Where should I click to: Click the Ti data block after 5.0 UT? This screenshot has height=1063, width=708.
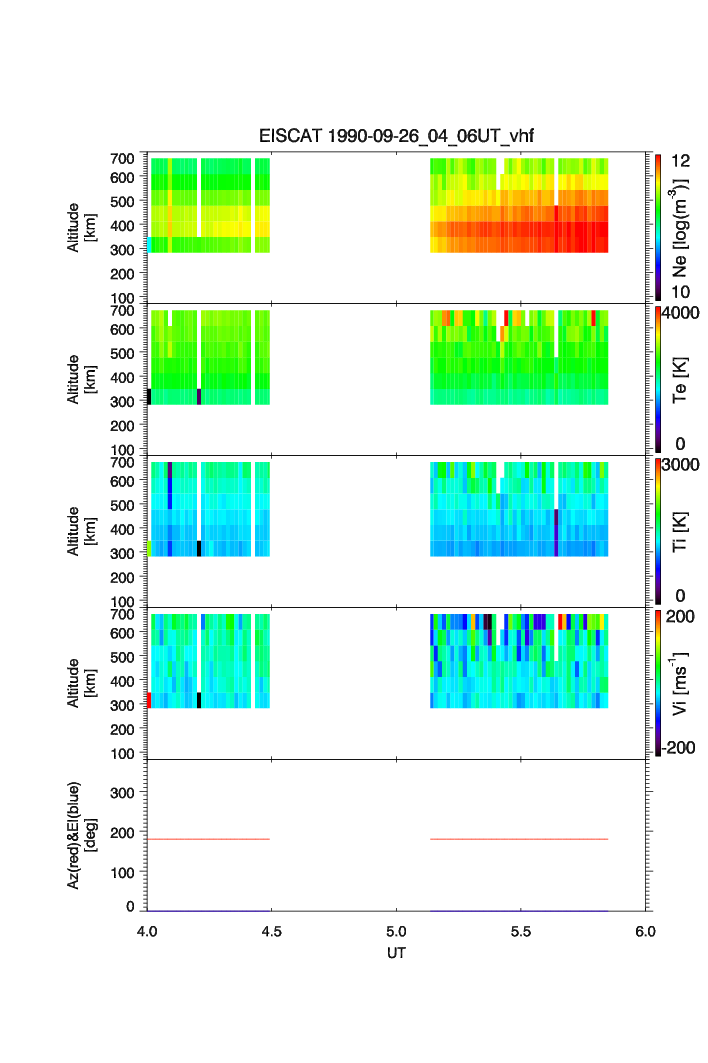[x=519, y=509]
